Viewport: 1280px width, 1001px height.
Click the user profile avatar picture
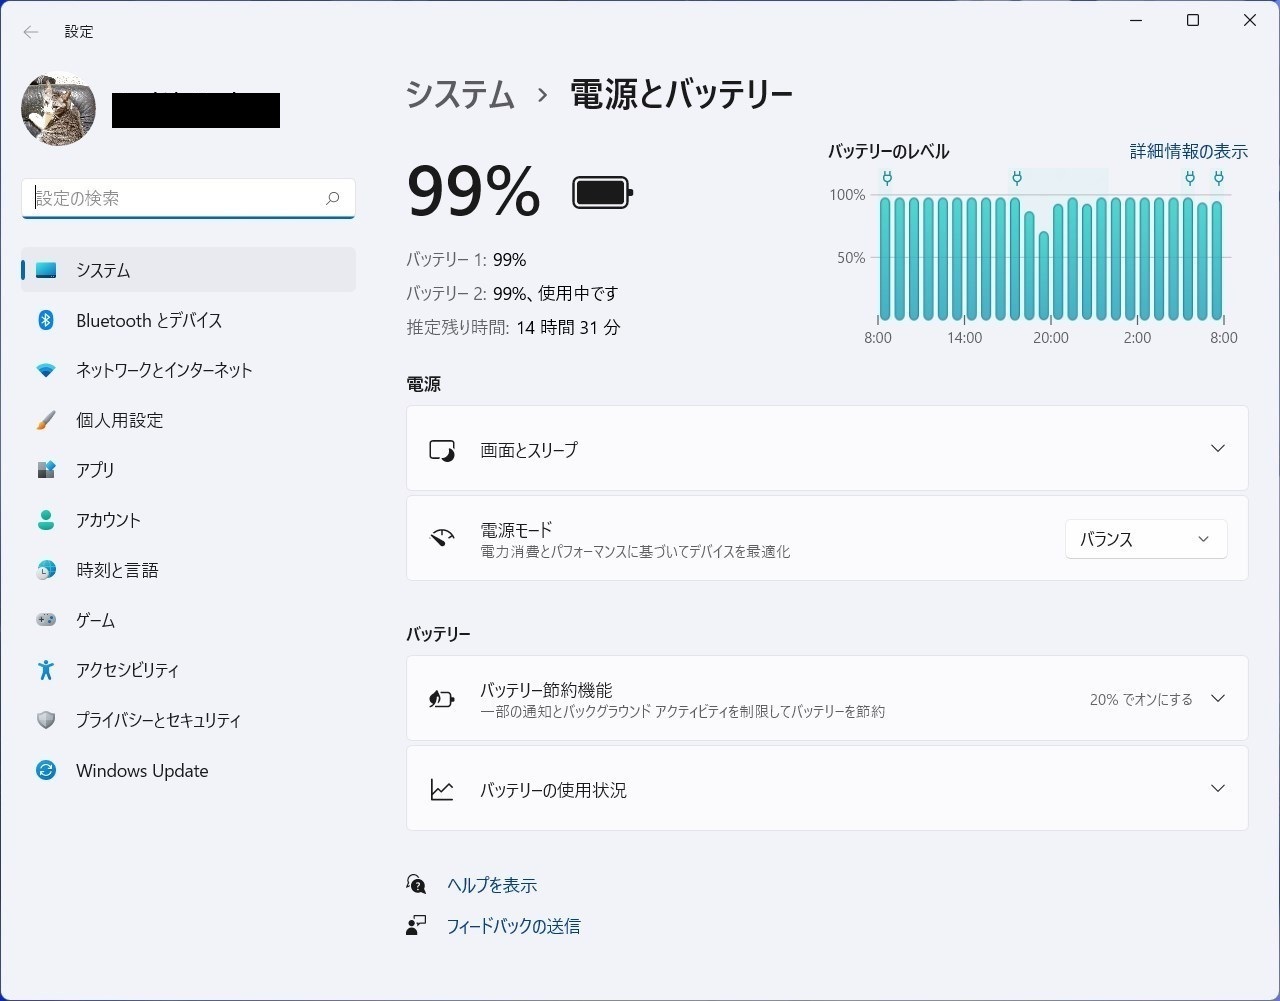59,108
